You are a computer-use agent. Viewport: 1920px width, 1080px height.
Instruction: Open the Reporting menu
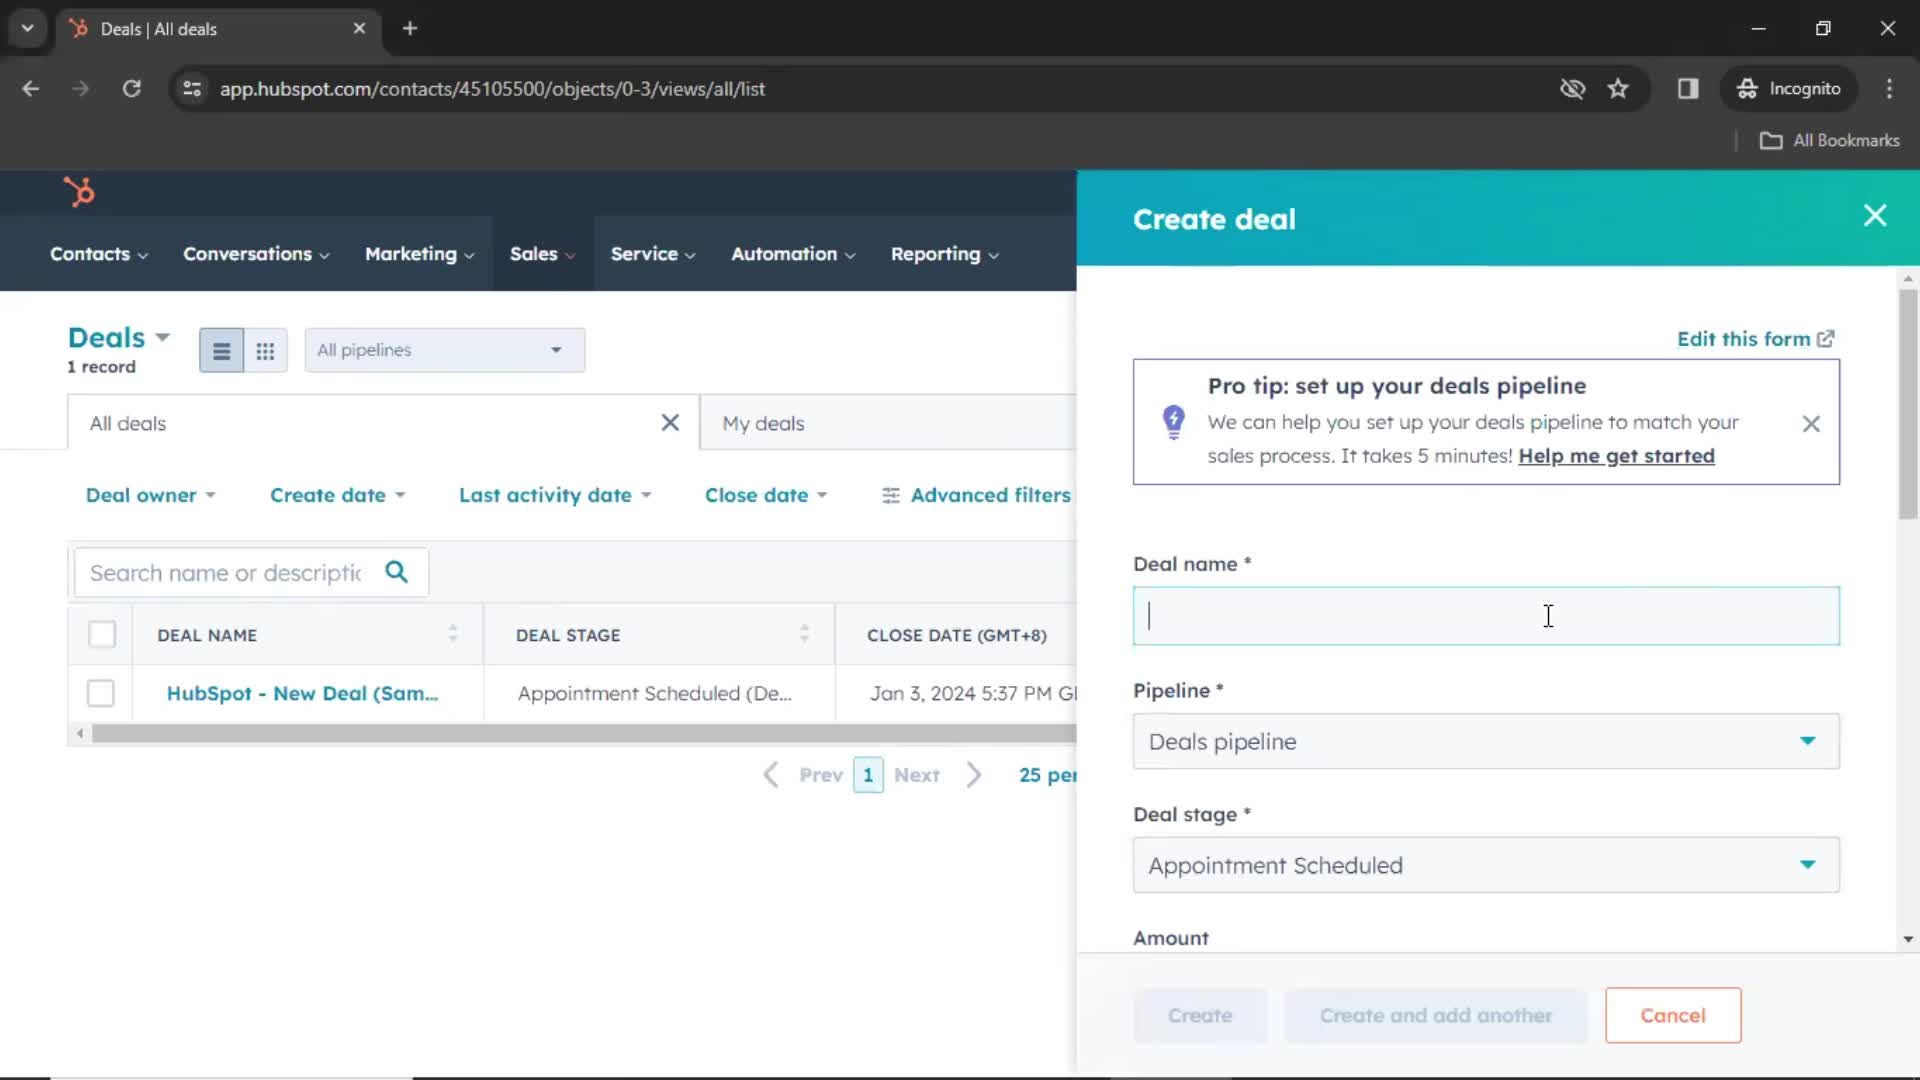tap(945, 254)
